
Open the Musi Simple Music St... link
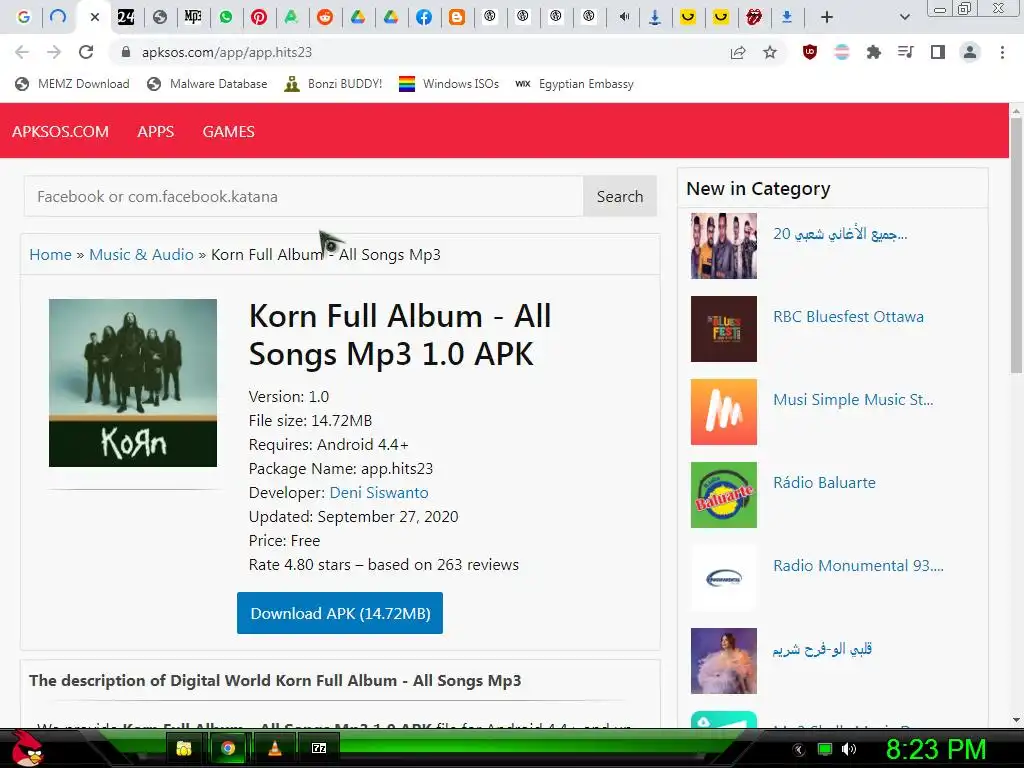(x=853, y=400)
